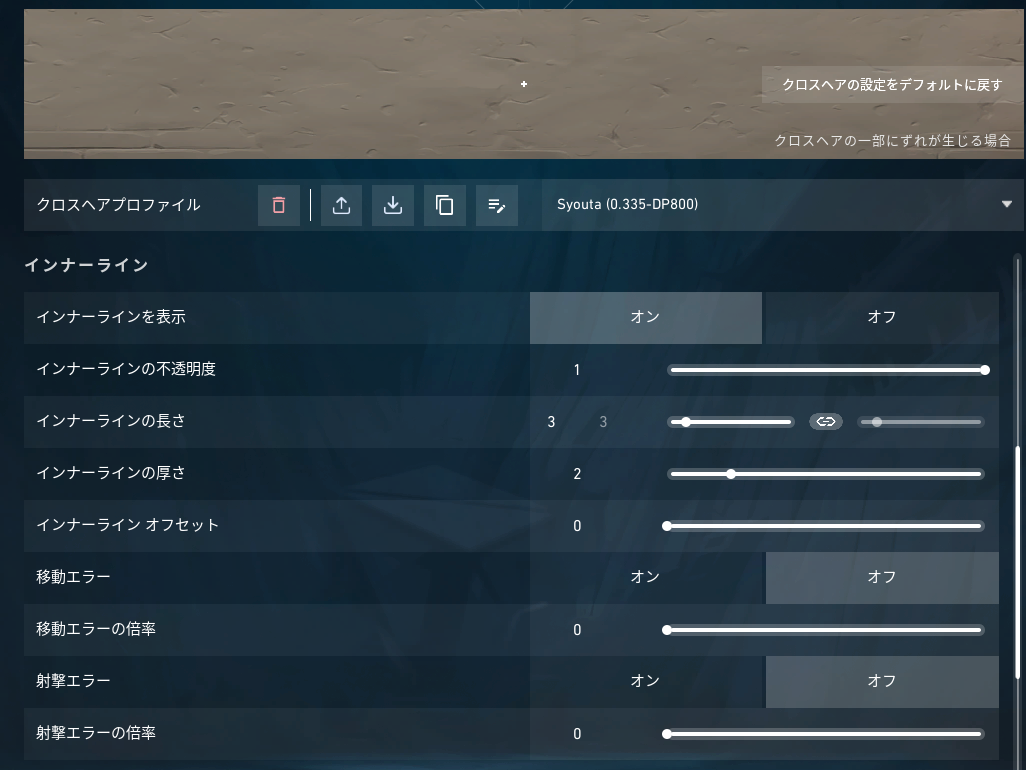This screenshot has height=770, width=1026.
Task: Duplicate the crosshair profile with copy icon
Action: [x=444, y=205]
